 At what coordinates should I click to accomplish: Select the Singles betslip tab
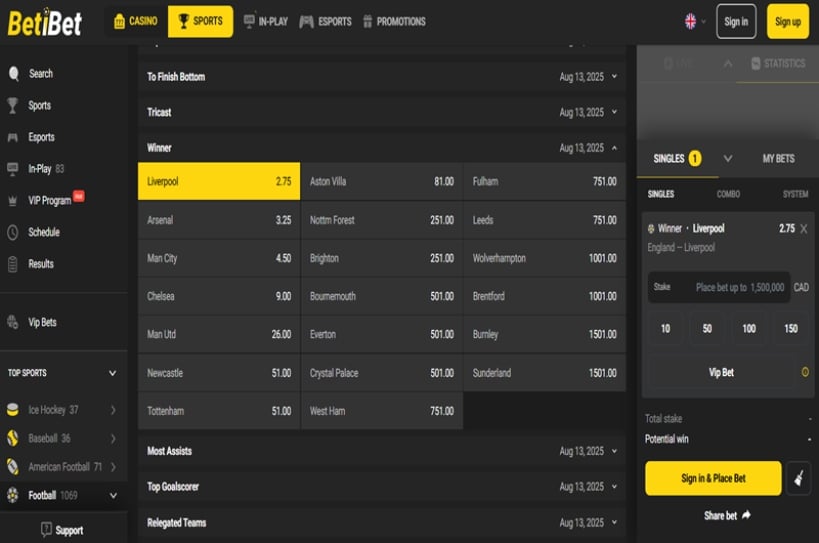[x=677, y=159]
